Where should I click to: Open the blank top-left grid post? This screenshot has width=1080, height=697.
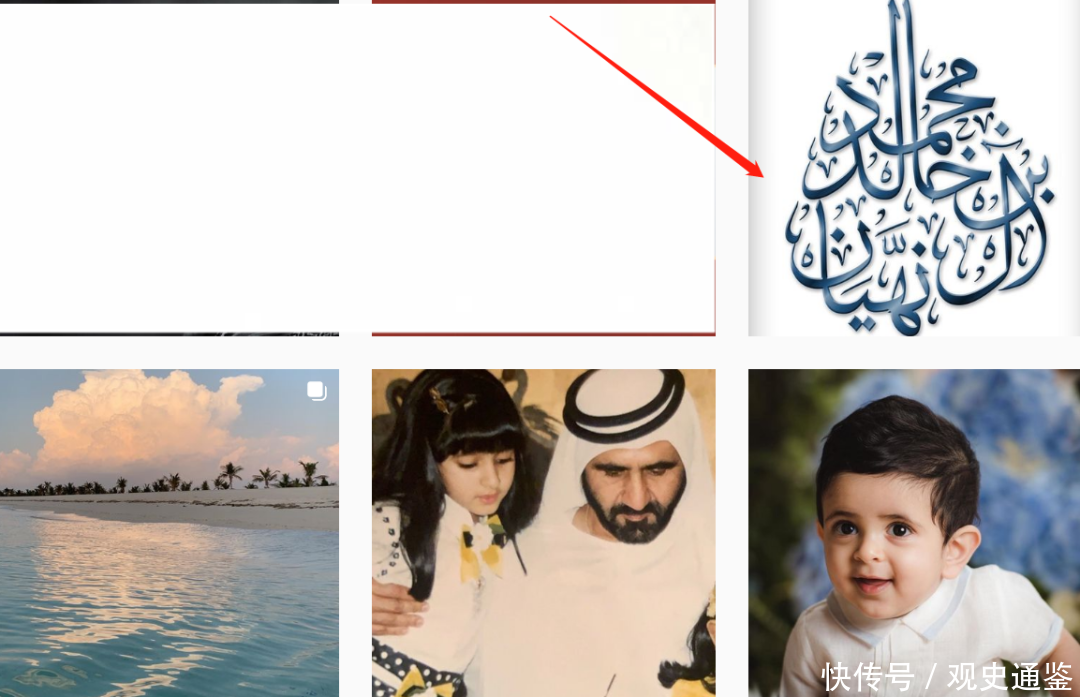click(x=169, y=168)
